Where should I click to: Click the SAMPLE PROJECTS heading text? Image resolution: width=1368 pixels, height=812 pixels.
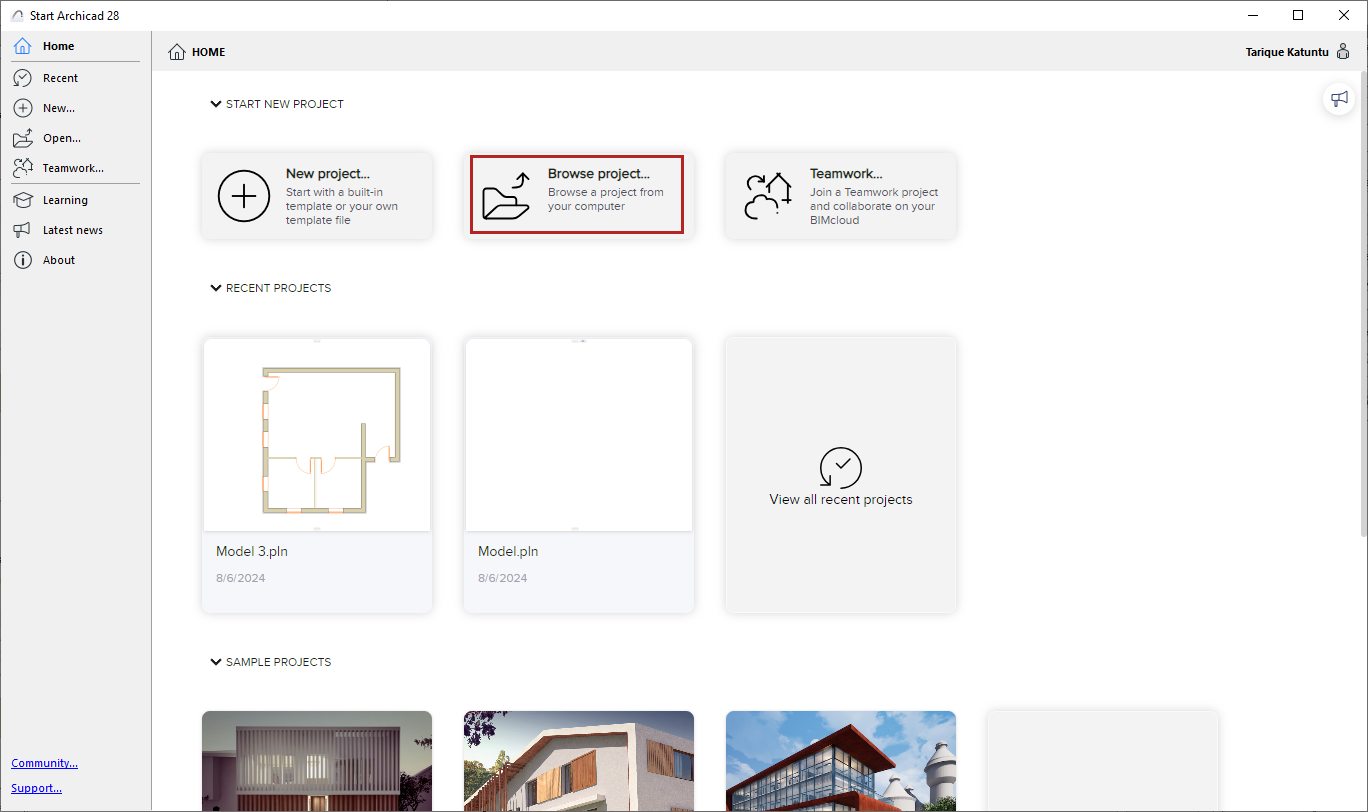point(279,662)
